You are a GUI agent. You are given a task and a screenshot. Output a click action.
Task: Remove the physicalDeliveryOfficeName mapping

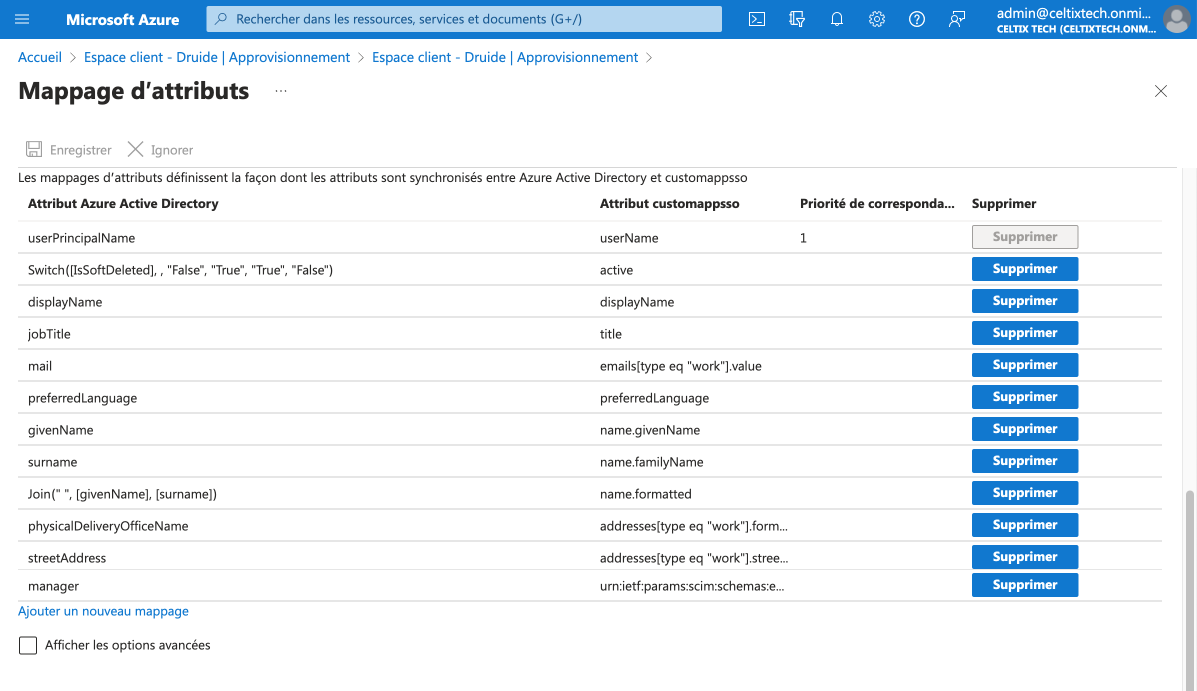click(x=1024, y=525)
